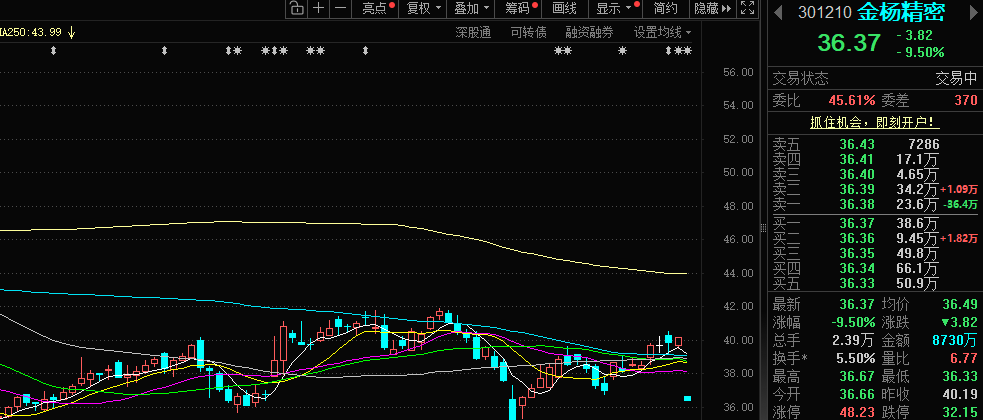Click the panel splitter handle beside the order book

coord(764,227)
